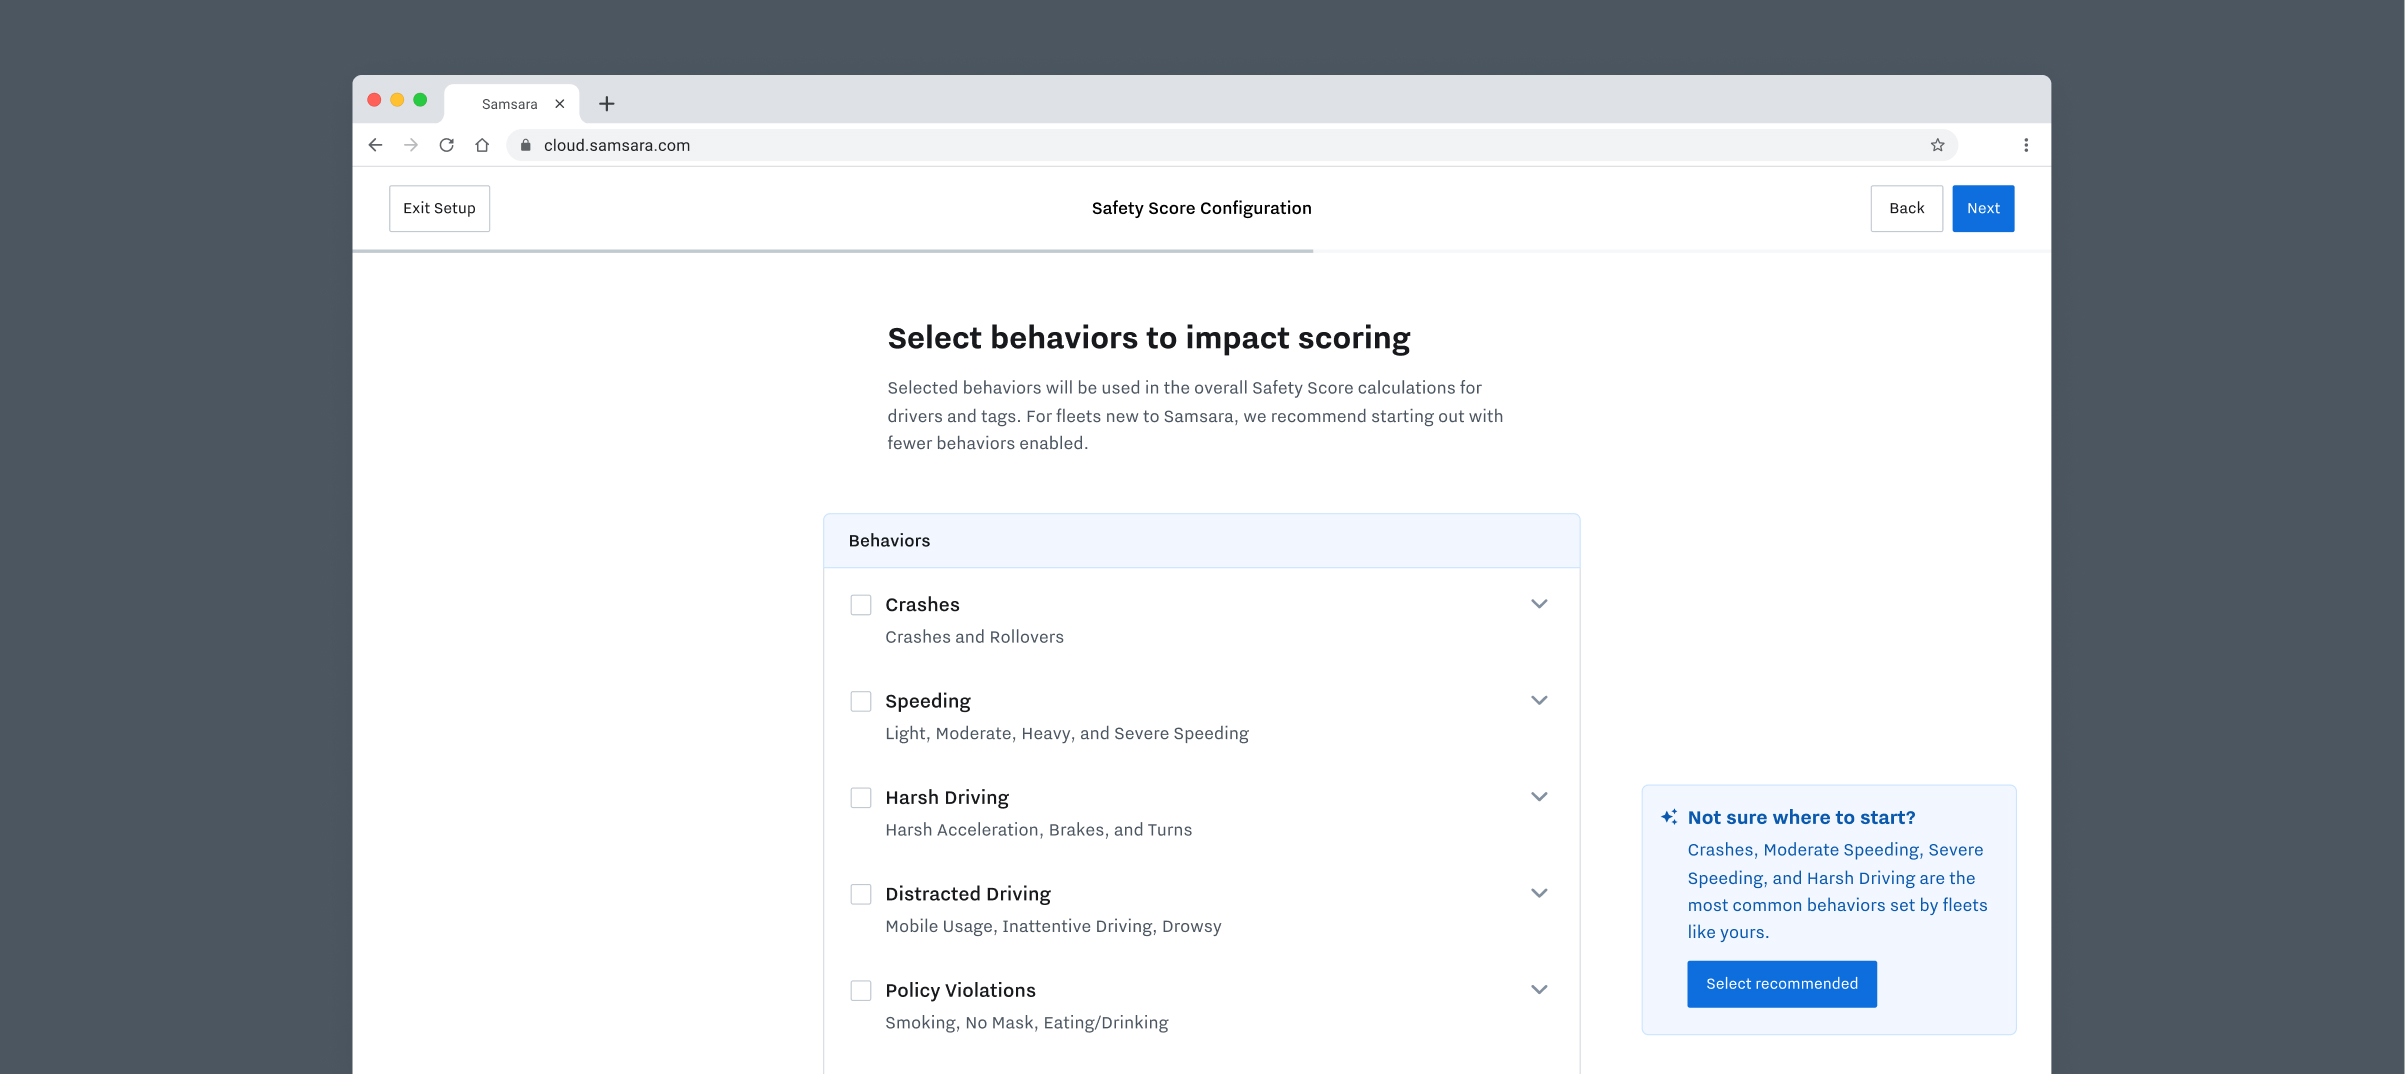This screenshot has height=1074, width=2405.
Task: Click the browser back arrow icon
Action: (375, 145)
